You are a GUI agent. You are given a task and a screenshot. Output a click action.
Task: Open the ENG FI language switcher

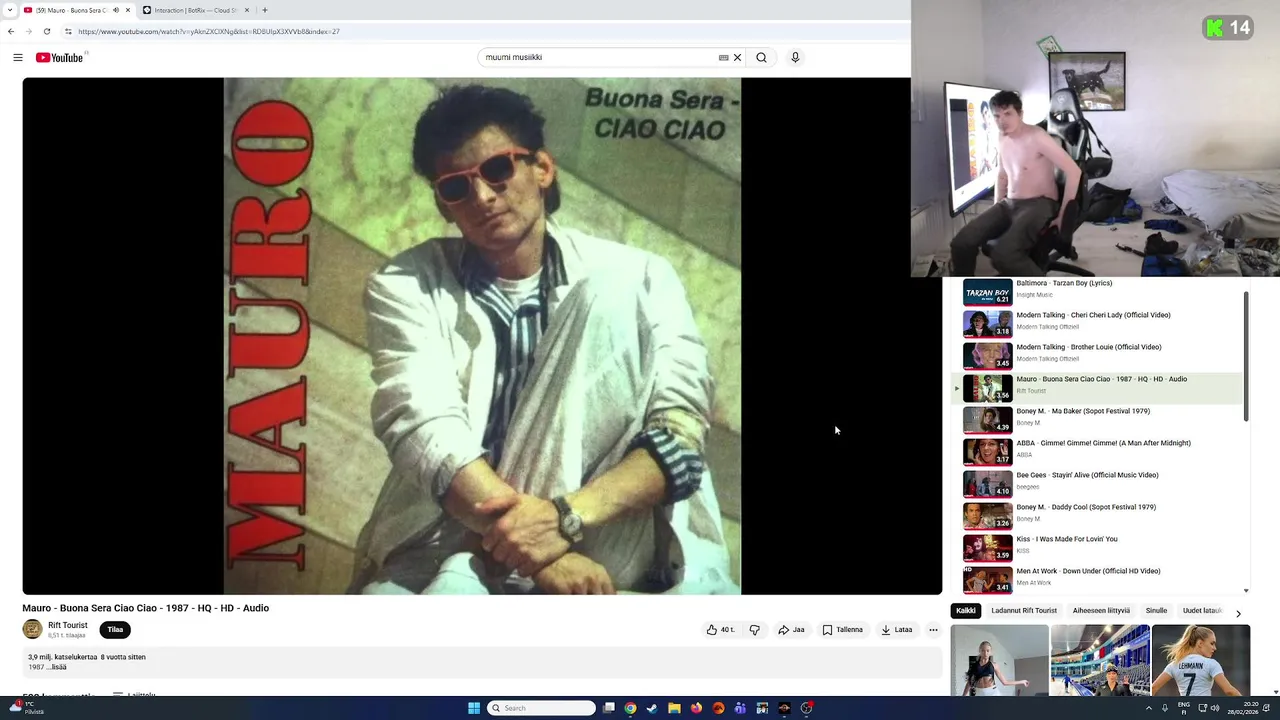click(1183, 708)
